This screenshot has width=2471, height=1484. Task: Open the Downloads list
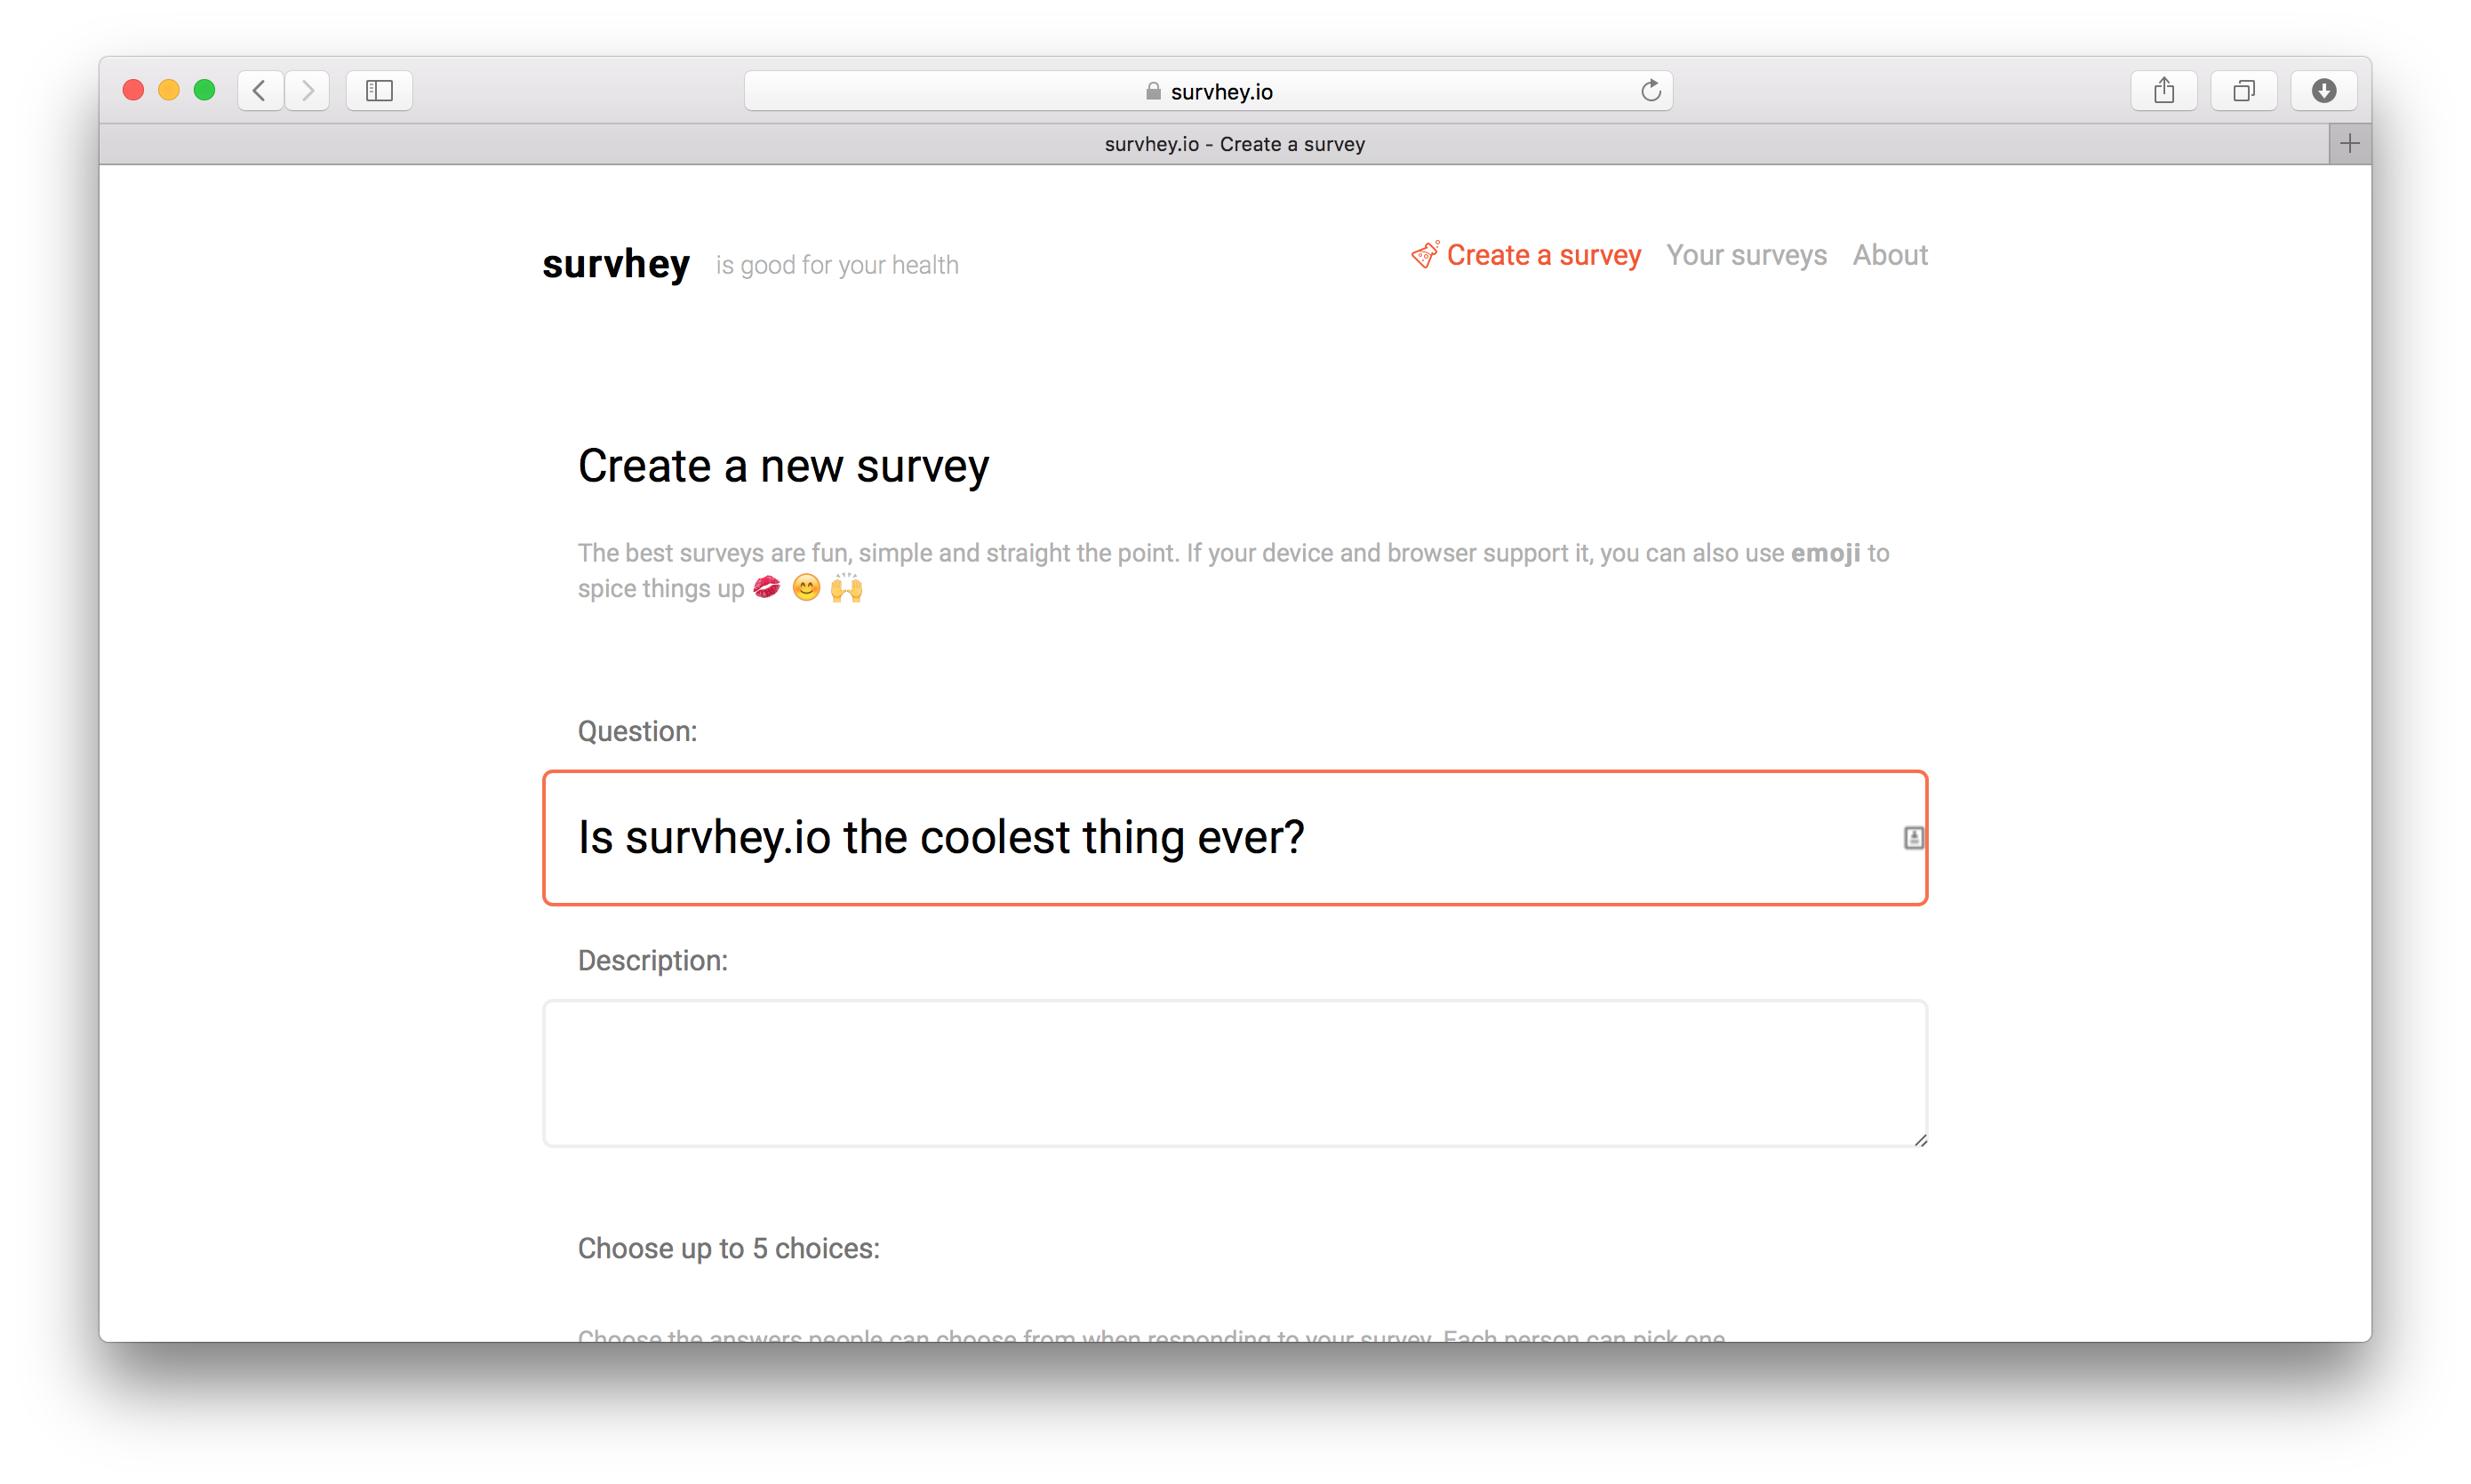[x=2323, y=90]
